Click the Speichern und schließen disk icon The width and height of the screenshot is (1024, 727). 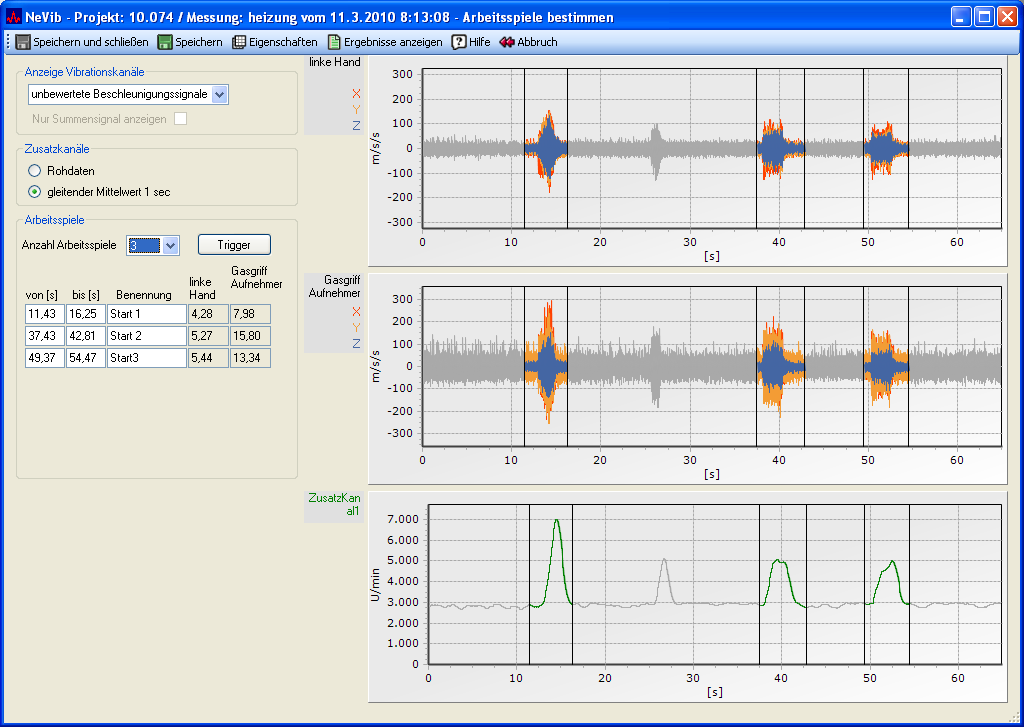point(22,42)
